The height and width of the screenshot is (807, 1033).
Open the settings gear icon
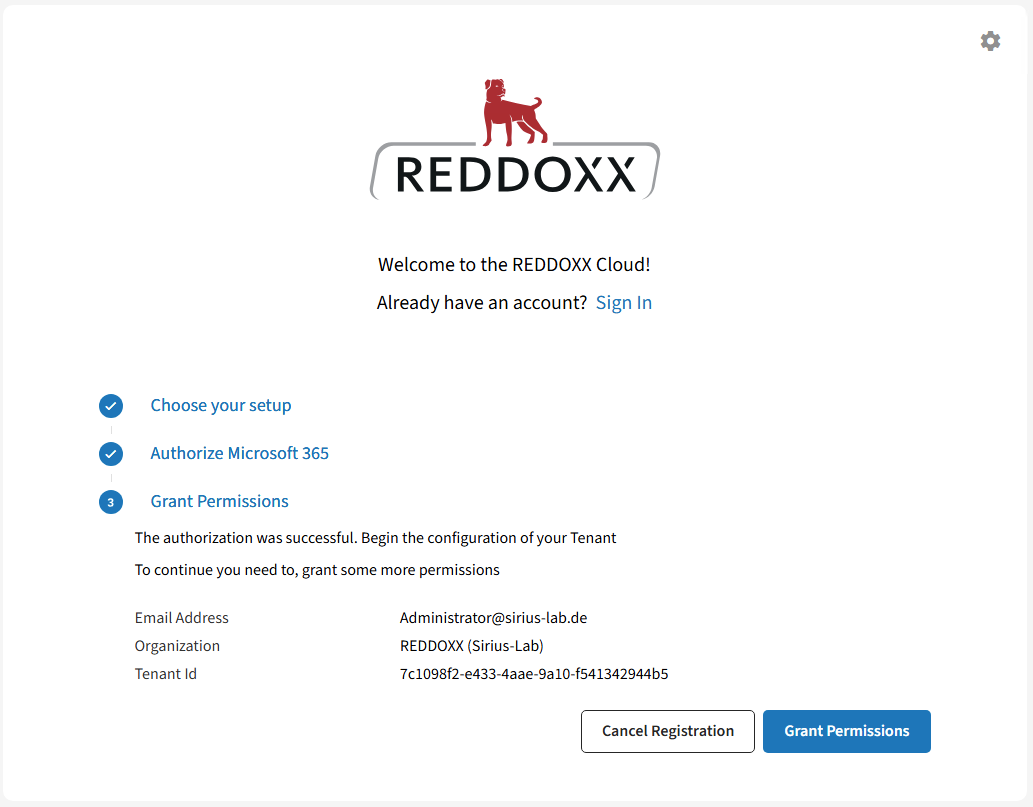(990, 41)
